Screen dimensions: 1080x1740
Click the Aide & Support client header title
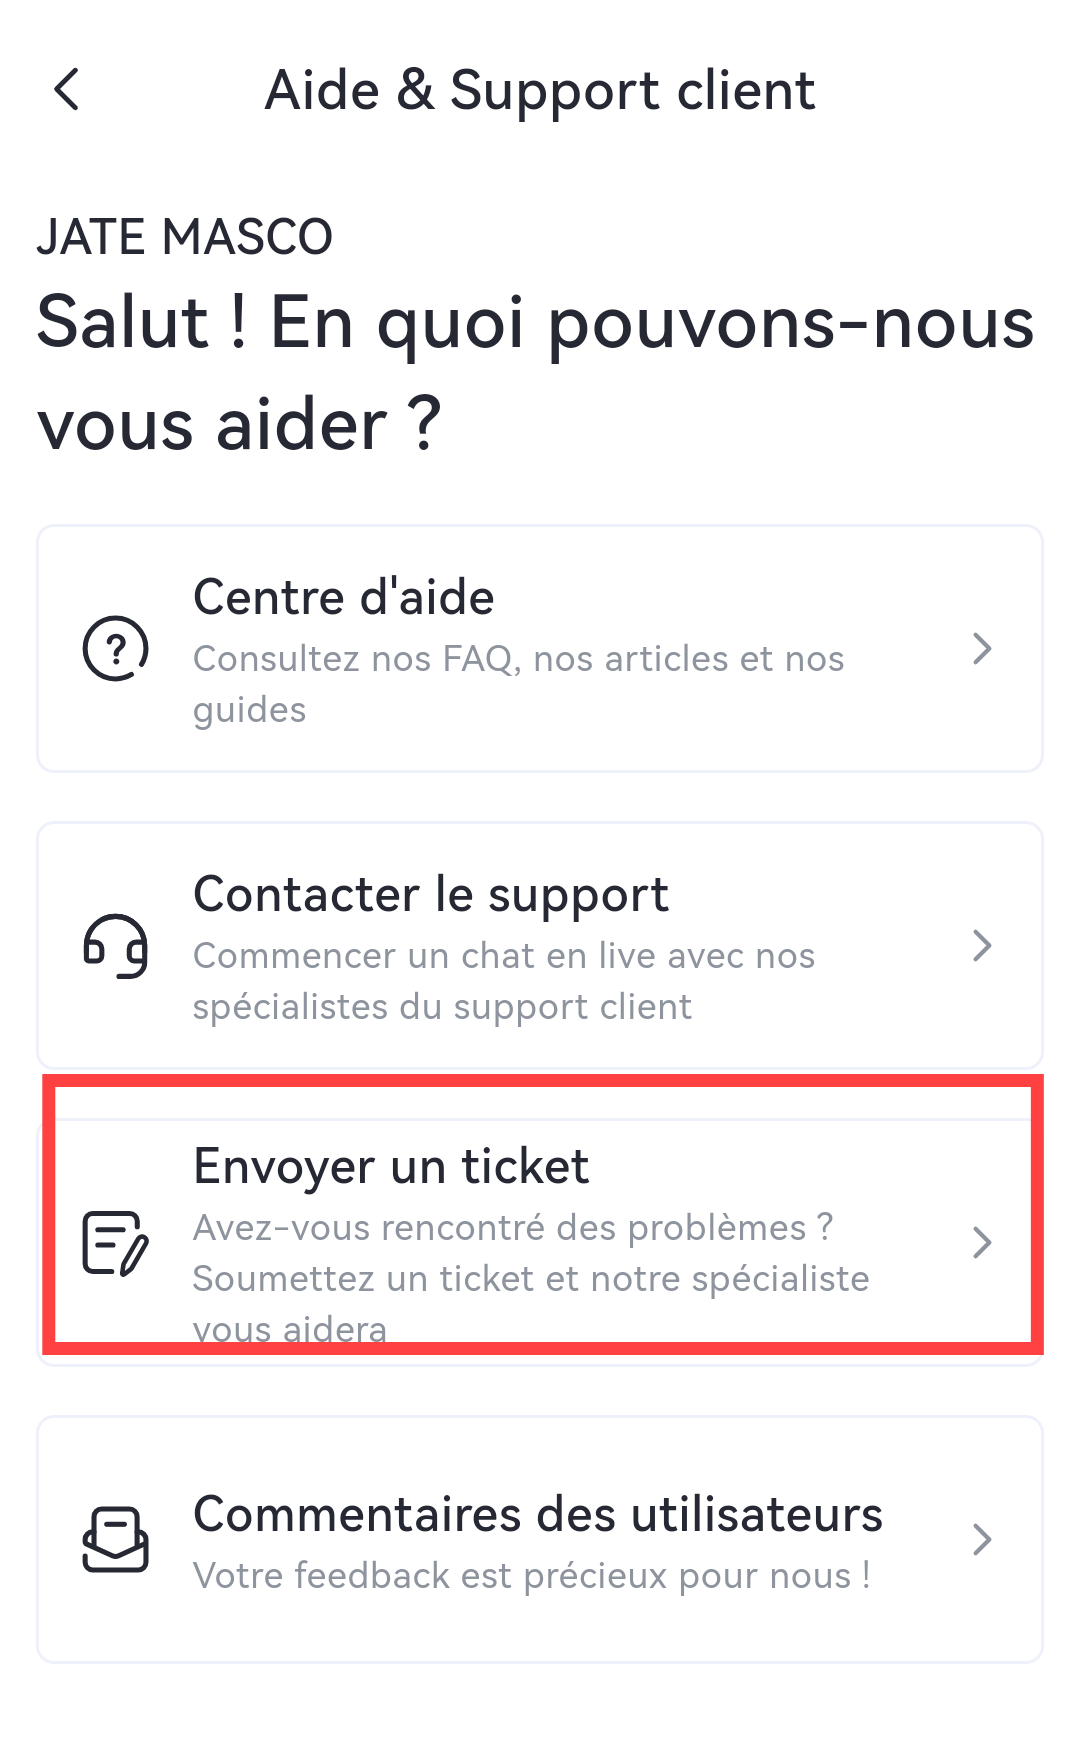click(x=540, y=91)
